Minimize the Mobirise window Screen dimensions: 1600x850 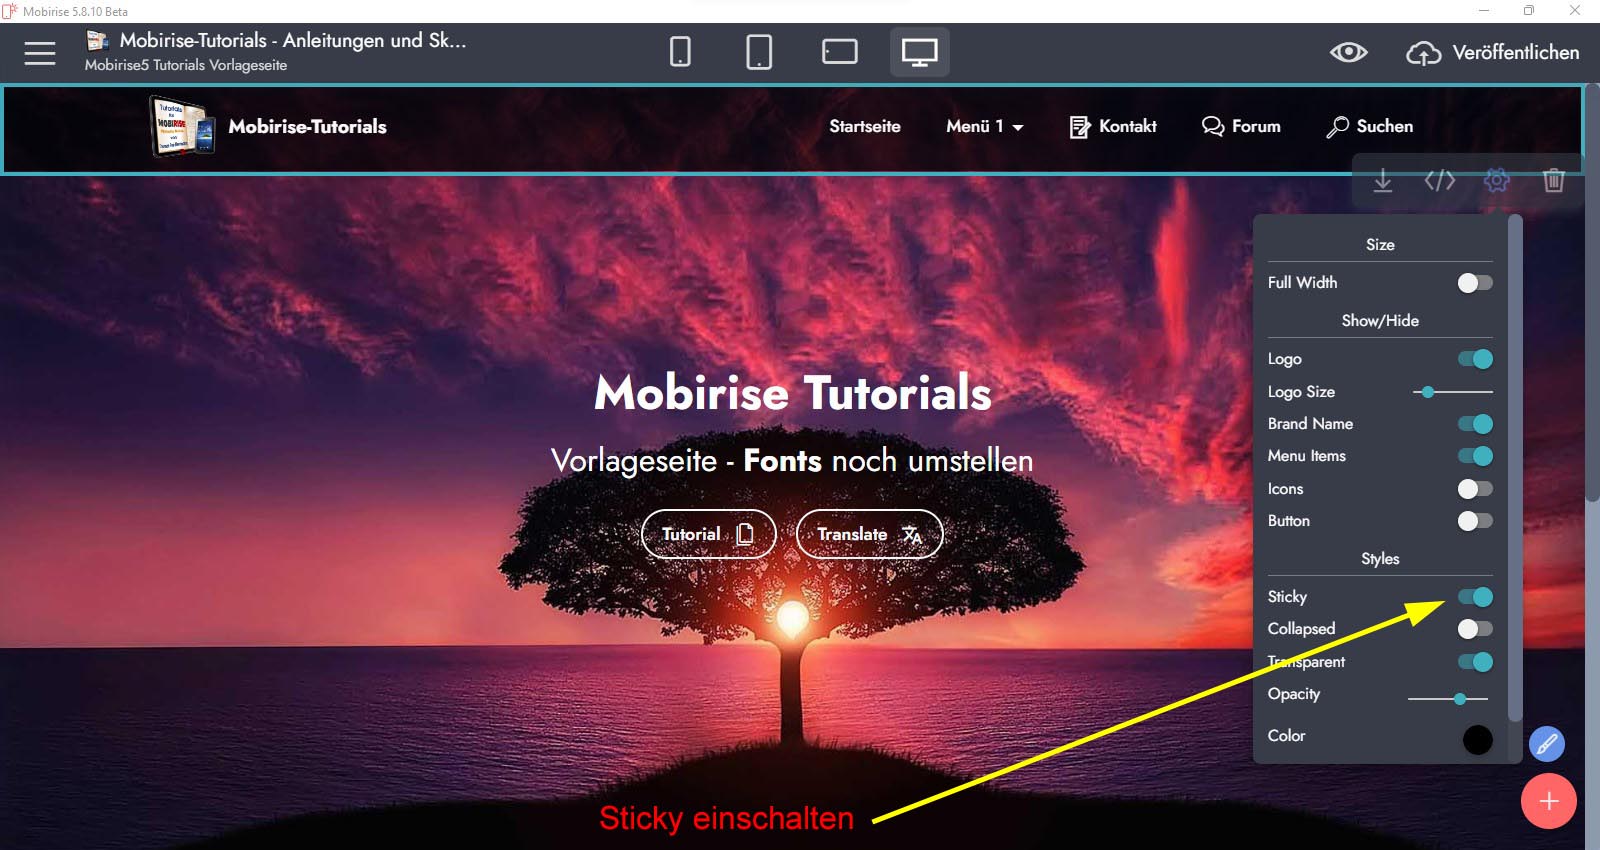click(1484, 11)
